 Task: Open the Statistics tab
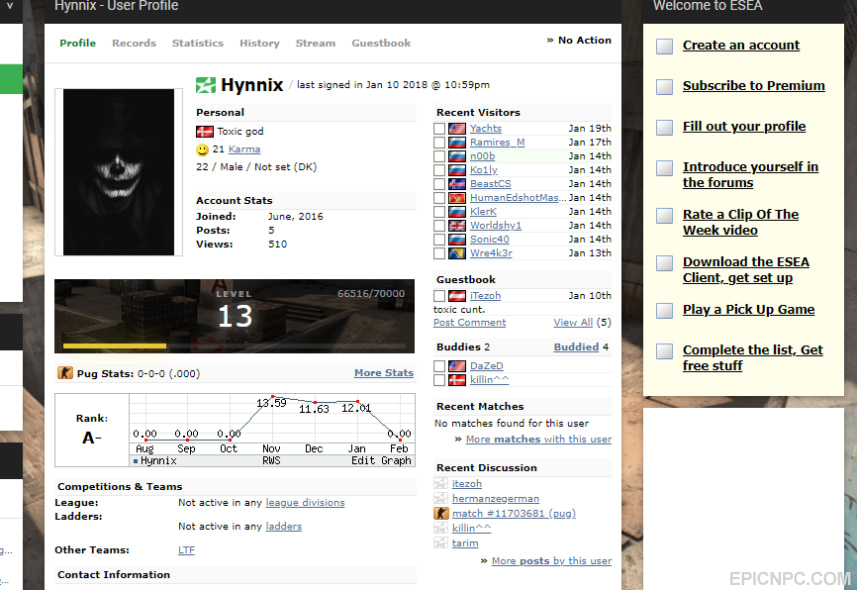tap(198, 43)
